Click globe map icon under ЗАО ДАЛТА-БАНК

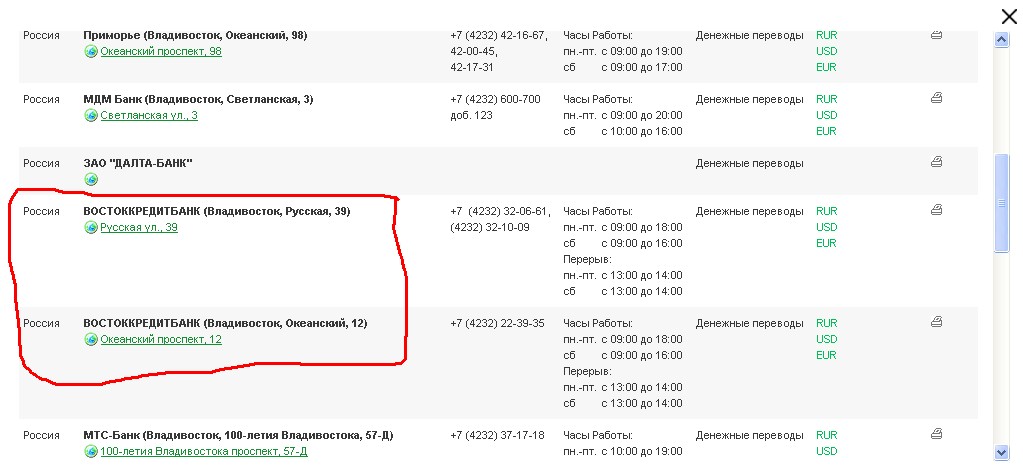click(x=91, y=179)
